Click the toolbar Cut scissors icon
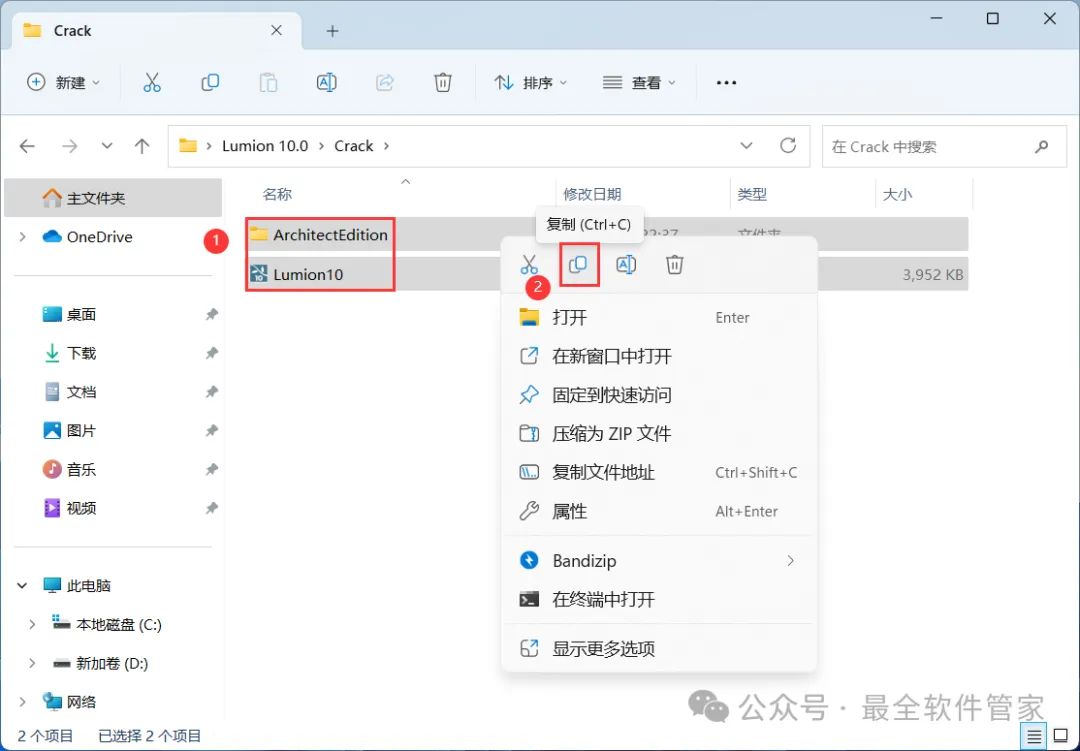The width and height of the screenshot is (1080, 751). [152, 83]
